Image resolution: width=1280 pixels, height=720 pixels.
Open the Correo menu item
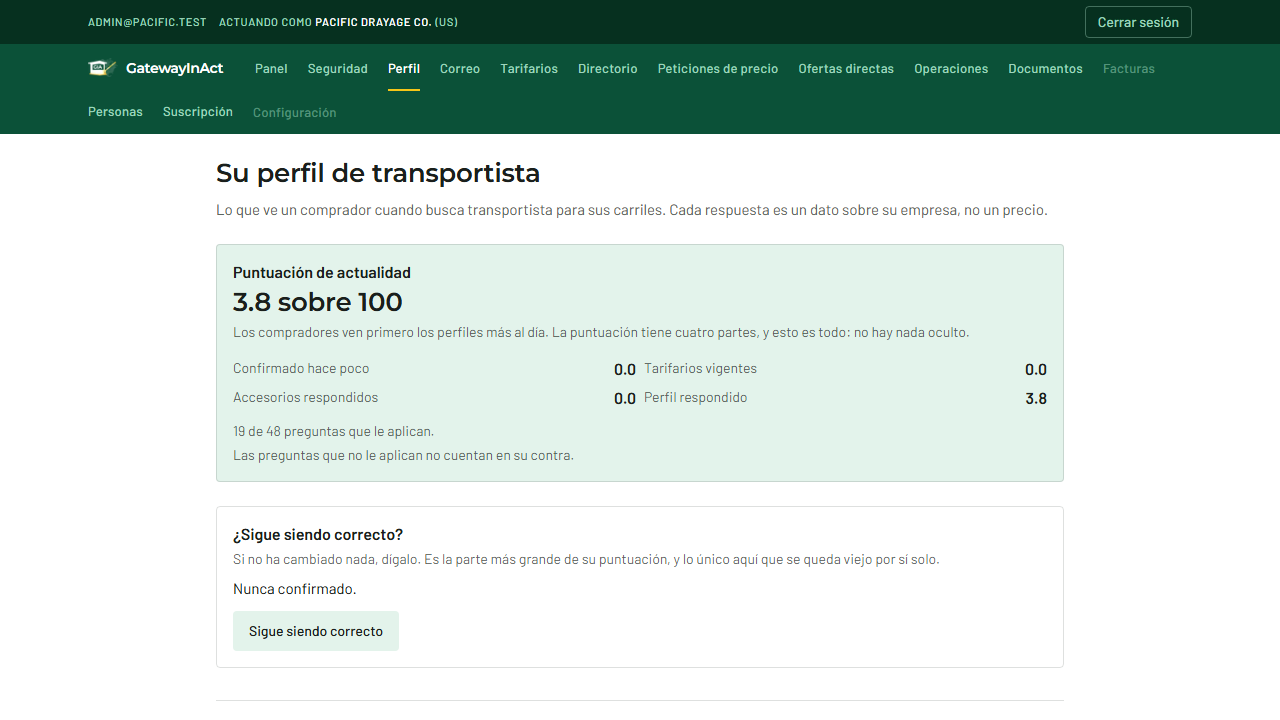[460, 69]
